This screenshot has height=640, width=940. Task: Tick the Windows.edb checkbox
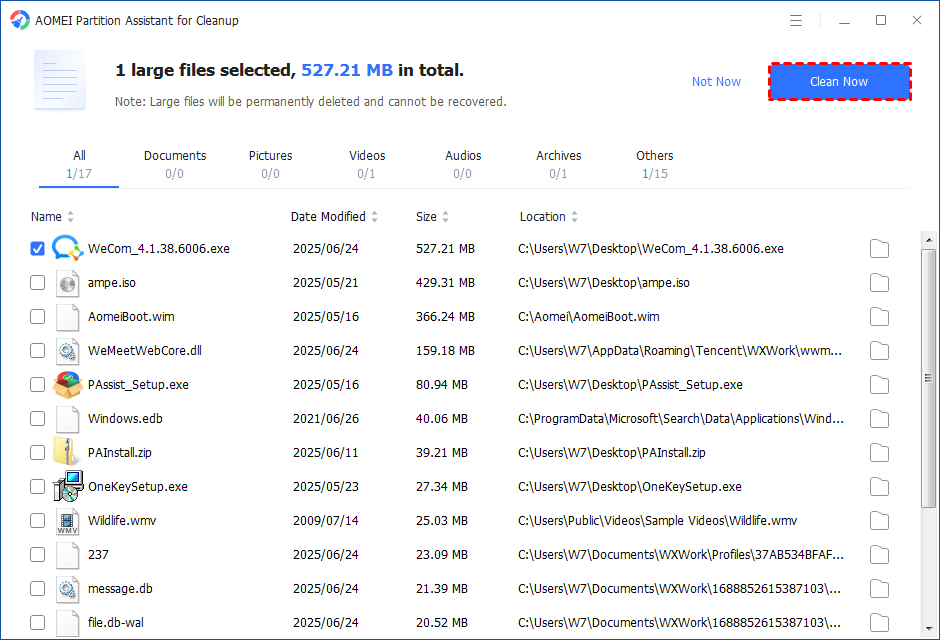(37, 418)
